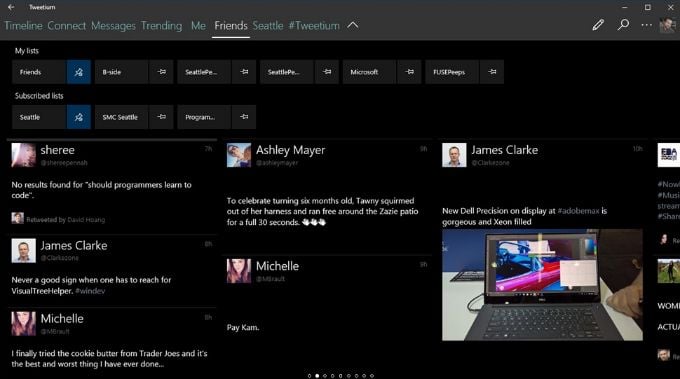Open the VisualTreeHelper tweet text
This screenshot has height=379, width=680.
91,285
